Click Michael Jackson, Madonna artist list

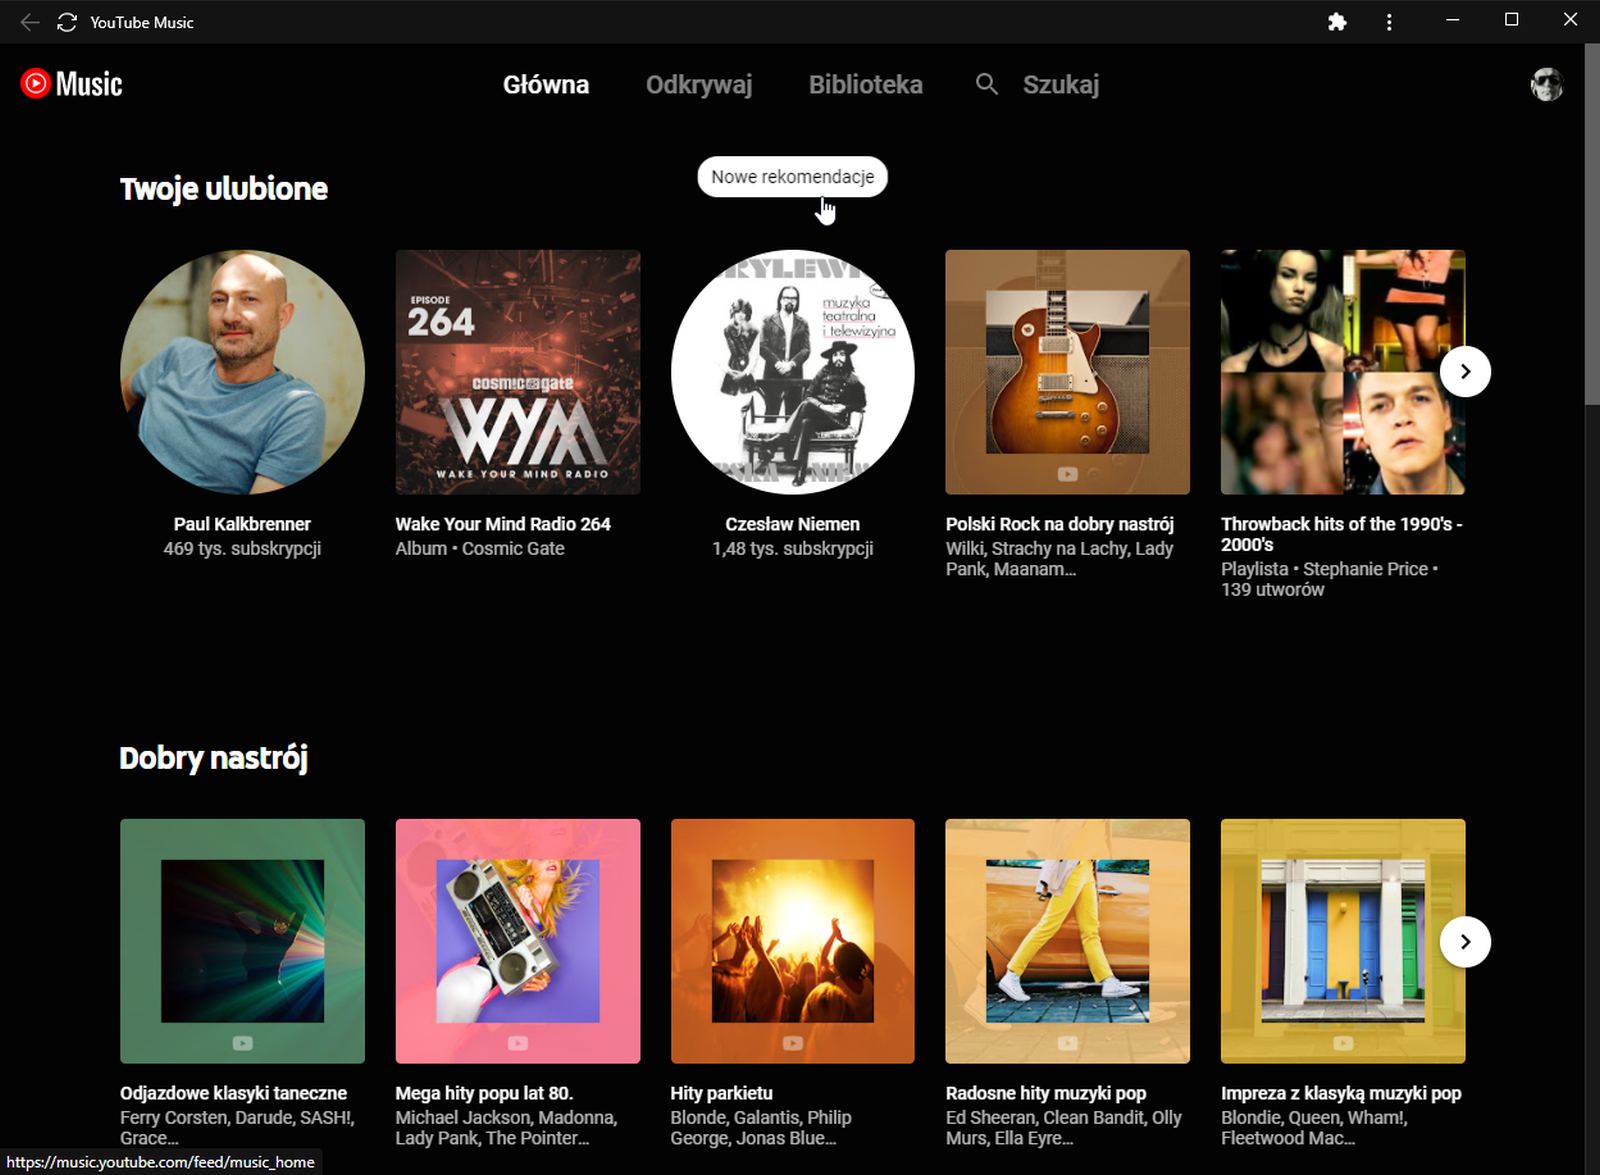pyautogui.click(x=506, y=1128)
